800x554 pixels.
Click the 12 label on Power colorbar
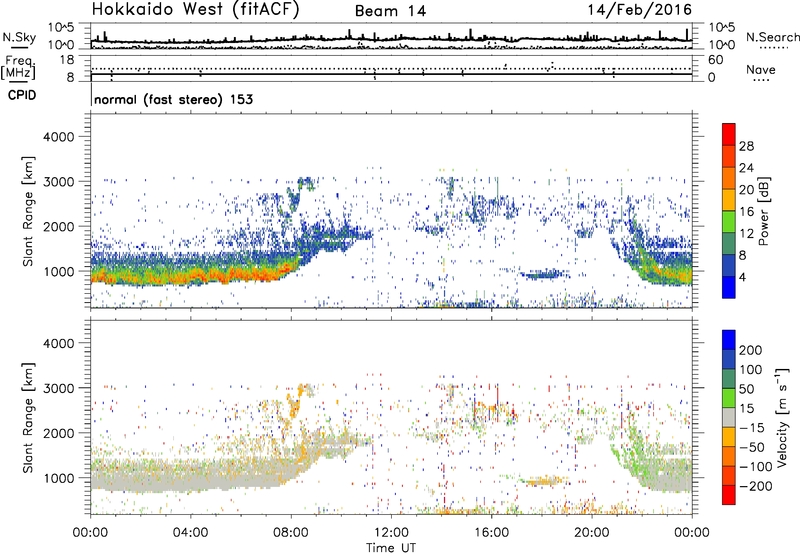(746, 234)
